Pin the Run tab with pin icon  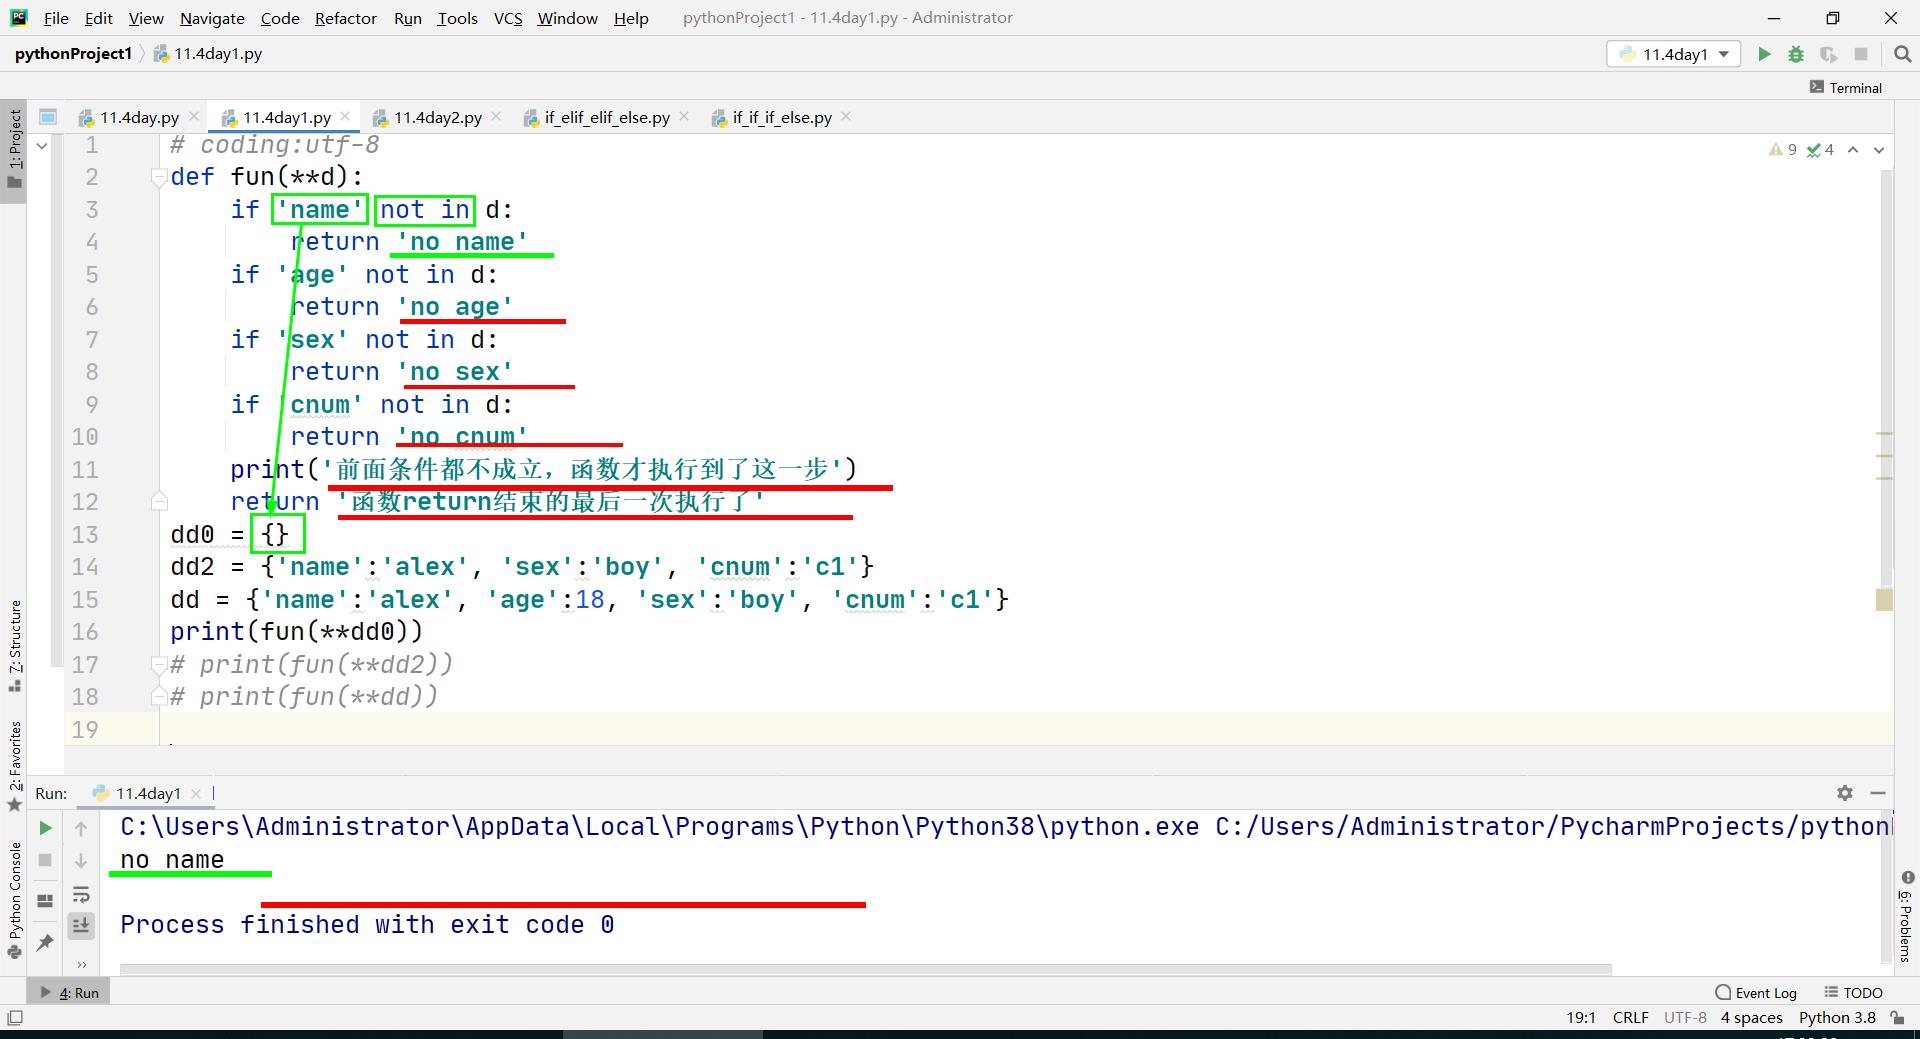(45, 942)
